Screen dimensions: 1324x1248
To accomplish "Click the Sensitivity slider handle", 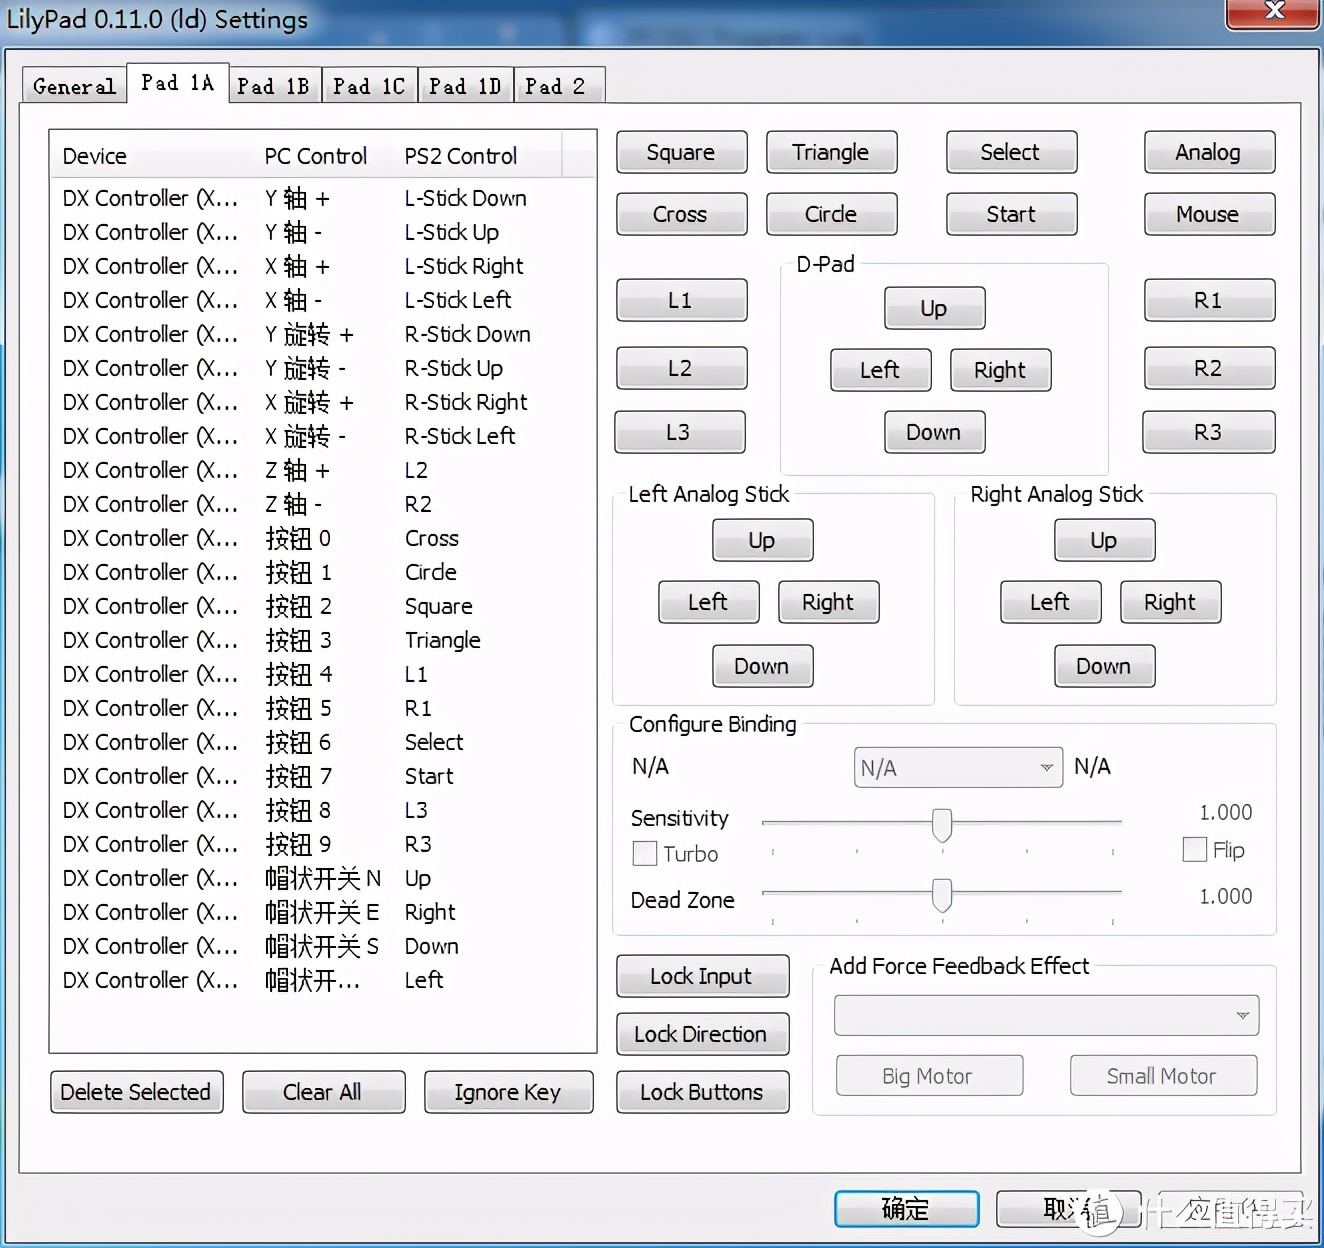I will click(x=941, y=825).
